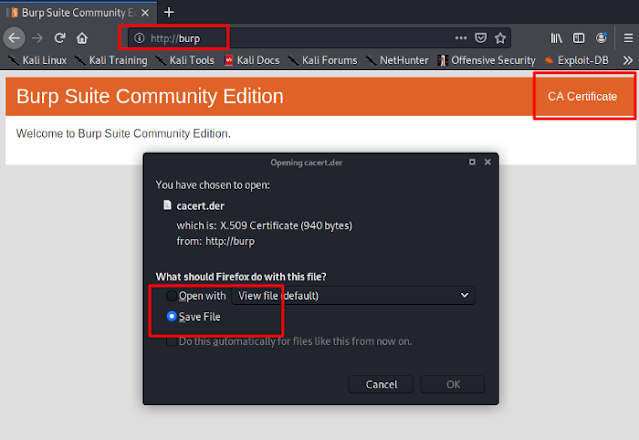This screenshot has height=440, width=639.
Task: Bookmark this page with the star
Action: pos(500,38)
